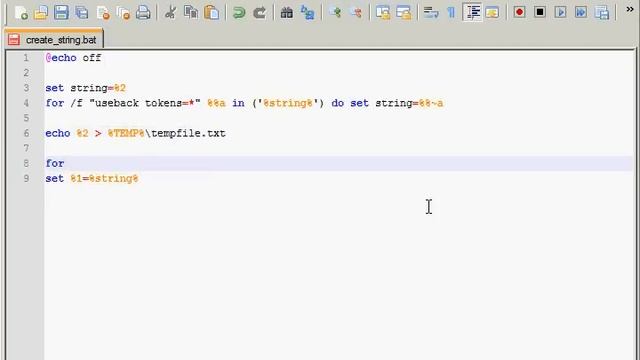Print the document with the printer icon

click(x=143, y=13)
